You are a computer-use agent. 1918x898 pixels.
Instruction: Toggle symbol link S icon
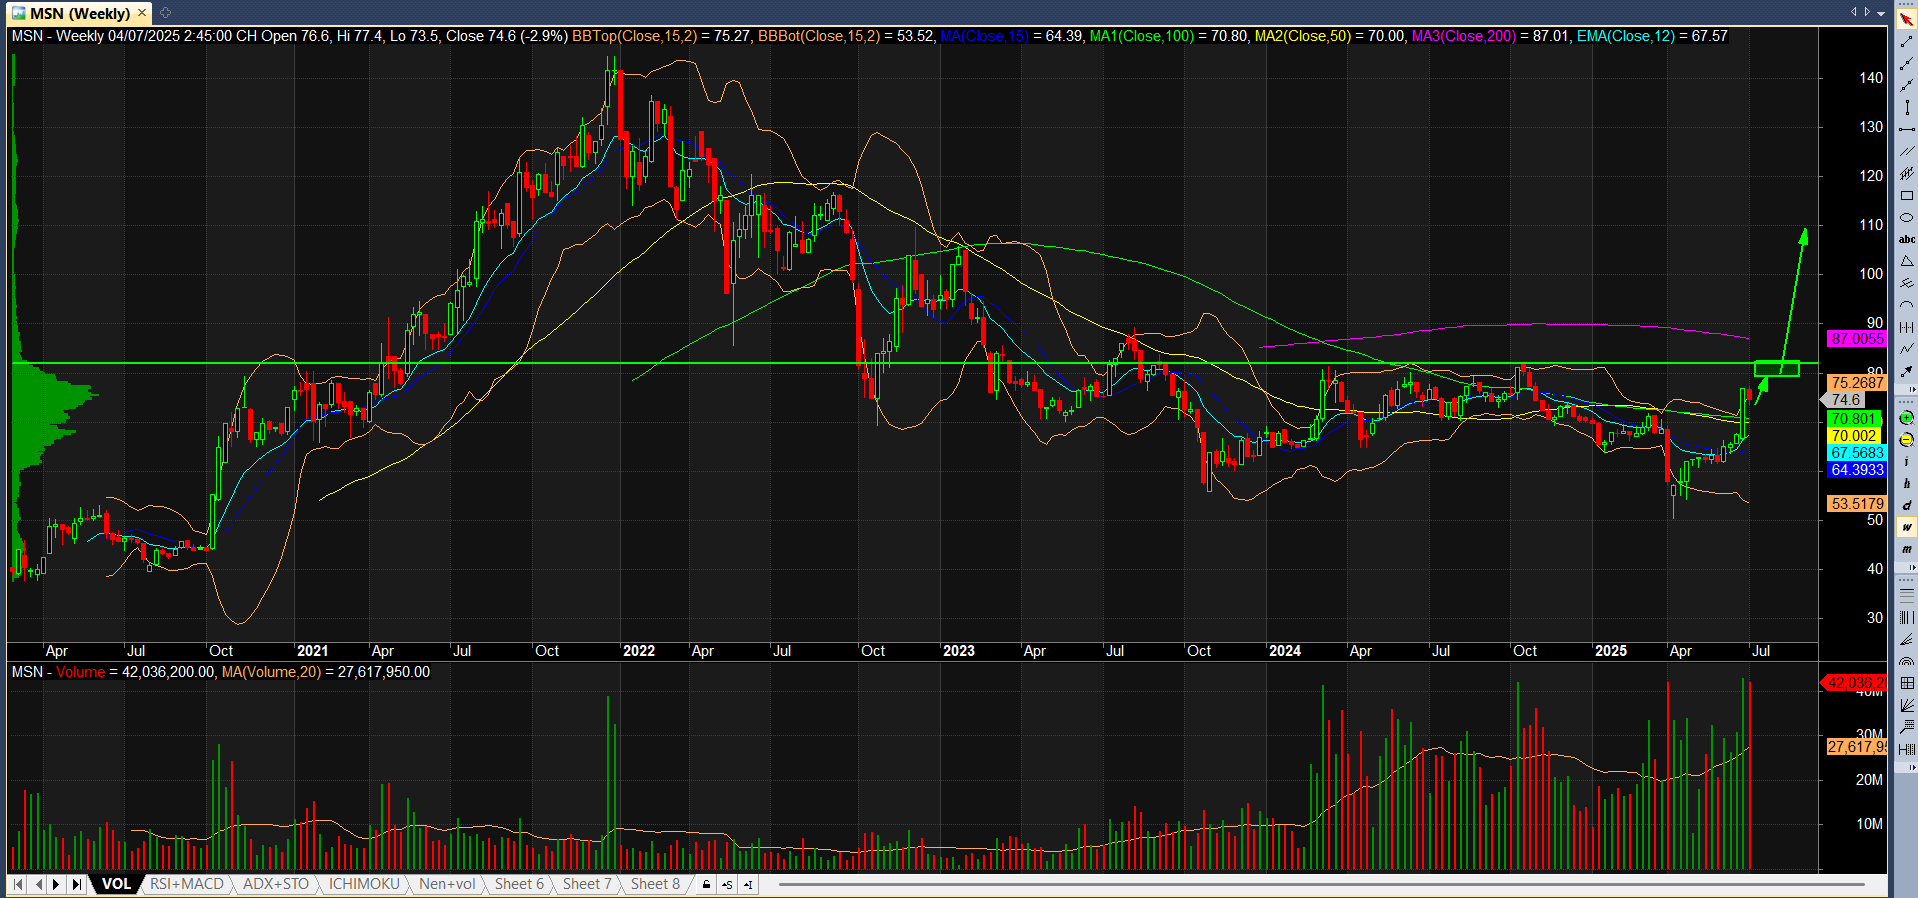coord(727,884)
